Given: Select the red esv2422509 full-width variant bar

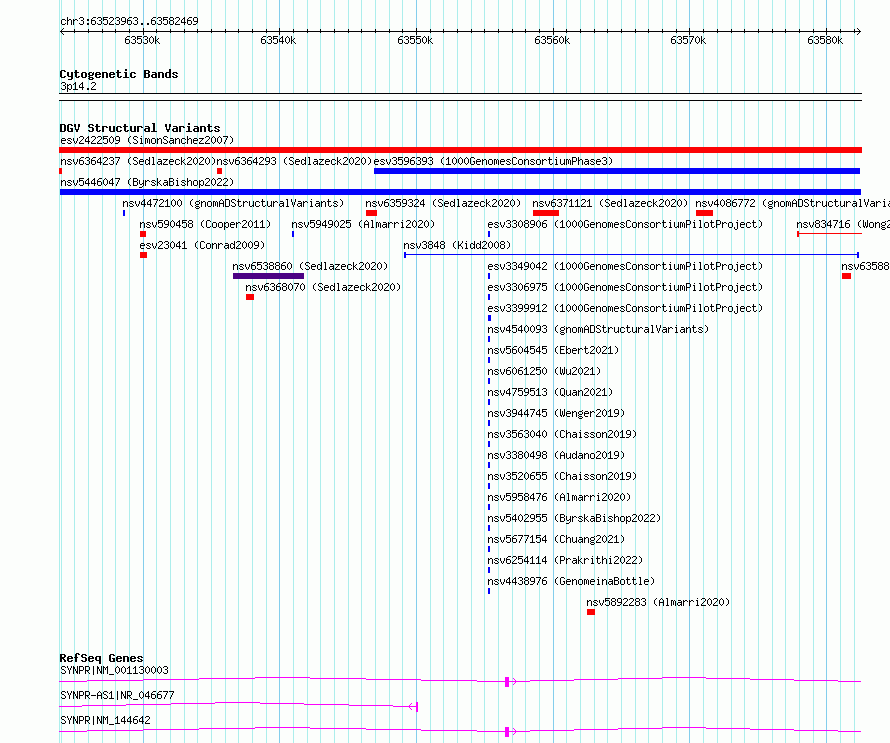Looking at the screenshot, I should (460, 150).
